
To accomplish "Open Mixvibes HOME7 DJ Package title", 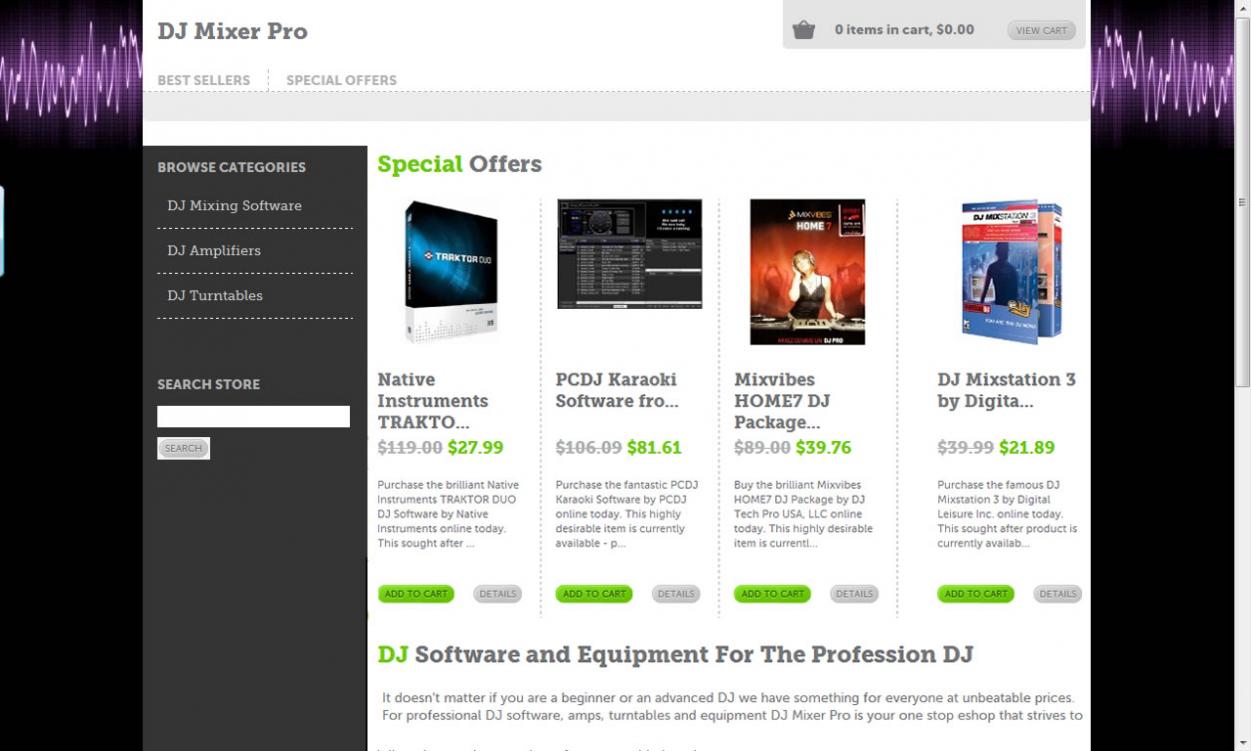I will pyautogui.click(x=782, y=400).
